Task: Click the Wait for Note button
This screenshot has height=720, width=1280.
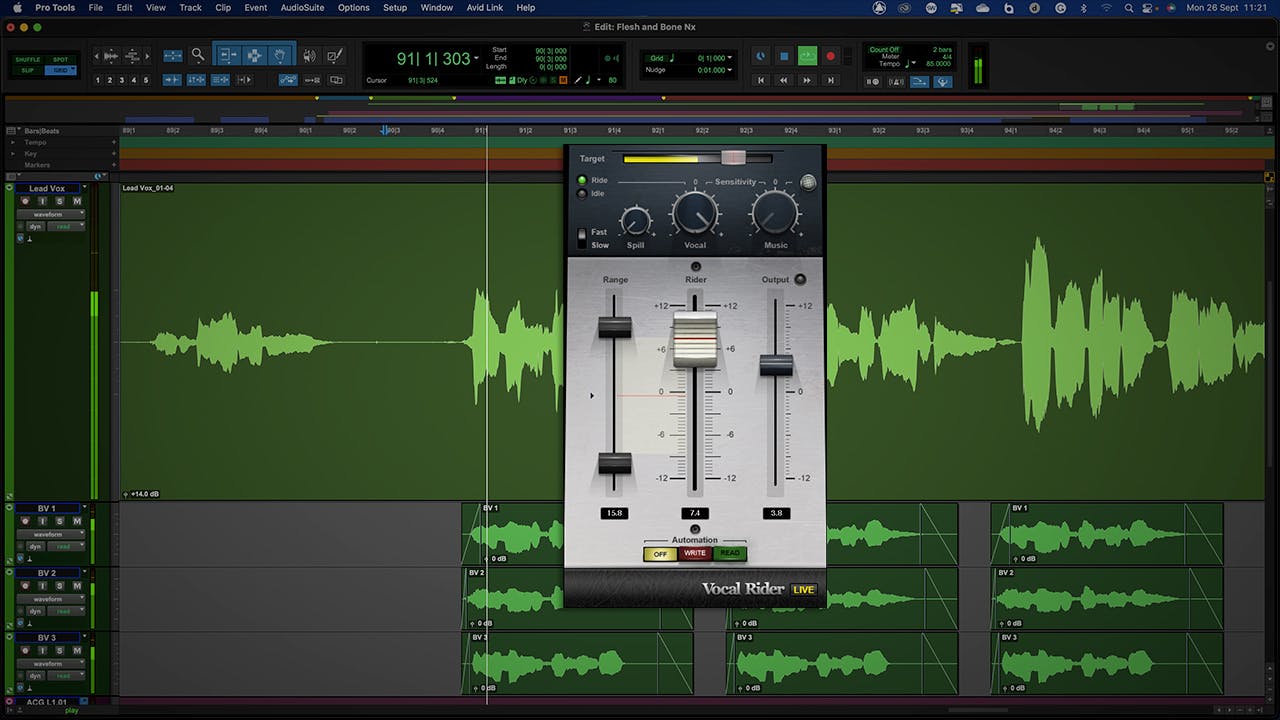Action: (873, 82)
